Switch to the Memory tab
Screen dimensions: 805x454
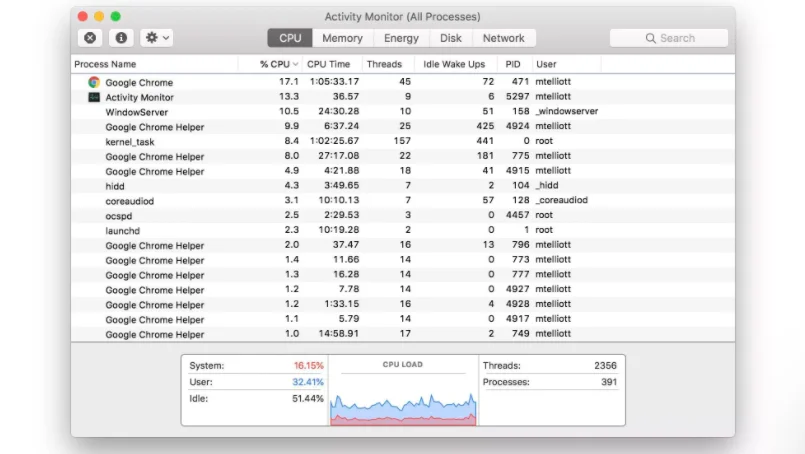point(342,38)
